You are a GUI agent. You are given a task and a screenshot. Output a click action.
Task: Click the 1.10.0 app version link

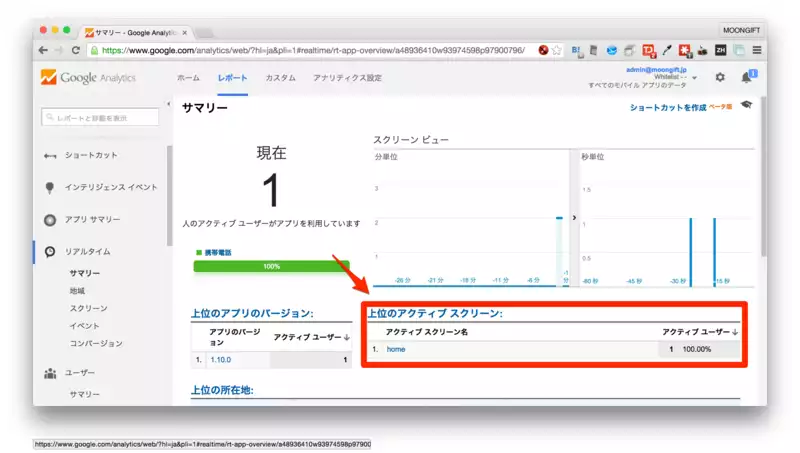click(220, 360)
